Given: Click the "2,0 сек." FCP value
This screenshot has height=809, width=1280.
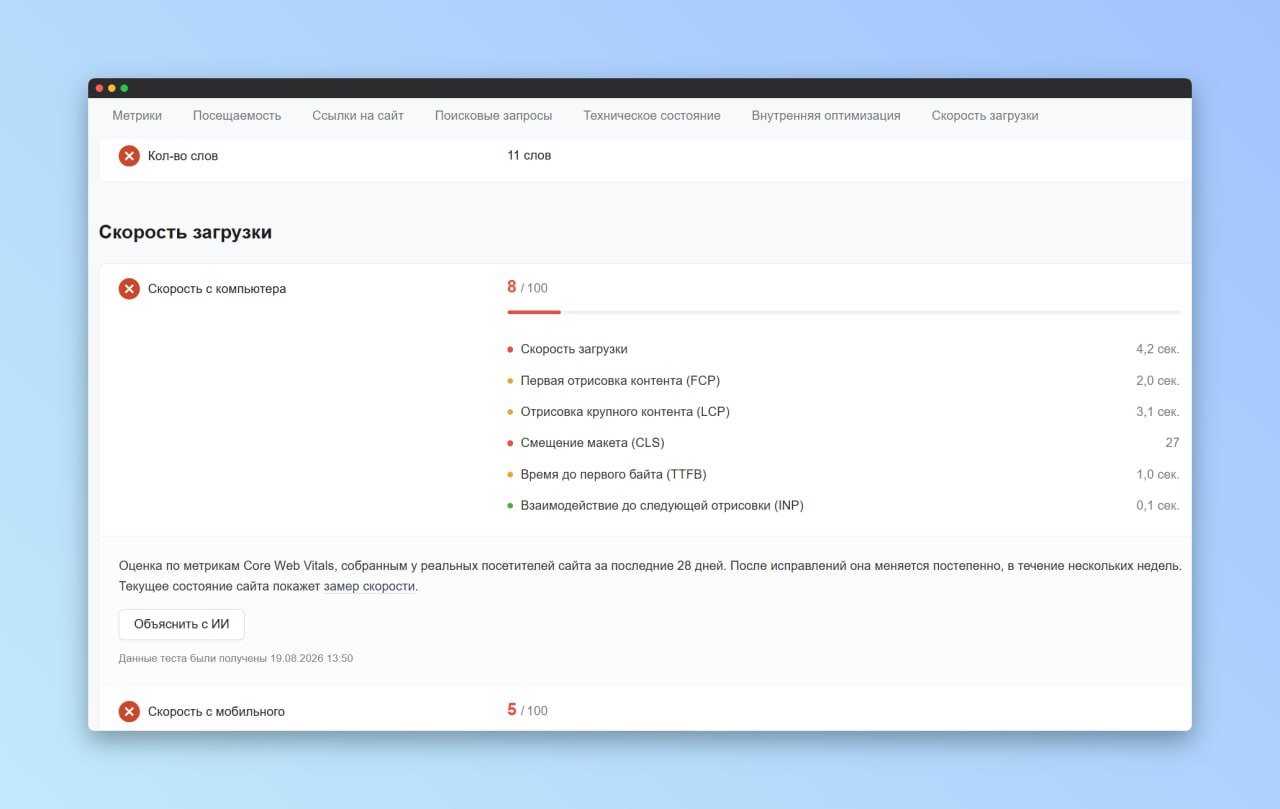Looking at the screenshot, I should (1158, 381).
